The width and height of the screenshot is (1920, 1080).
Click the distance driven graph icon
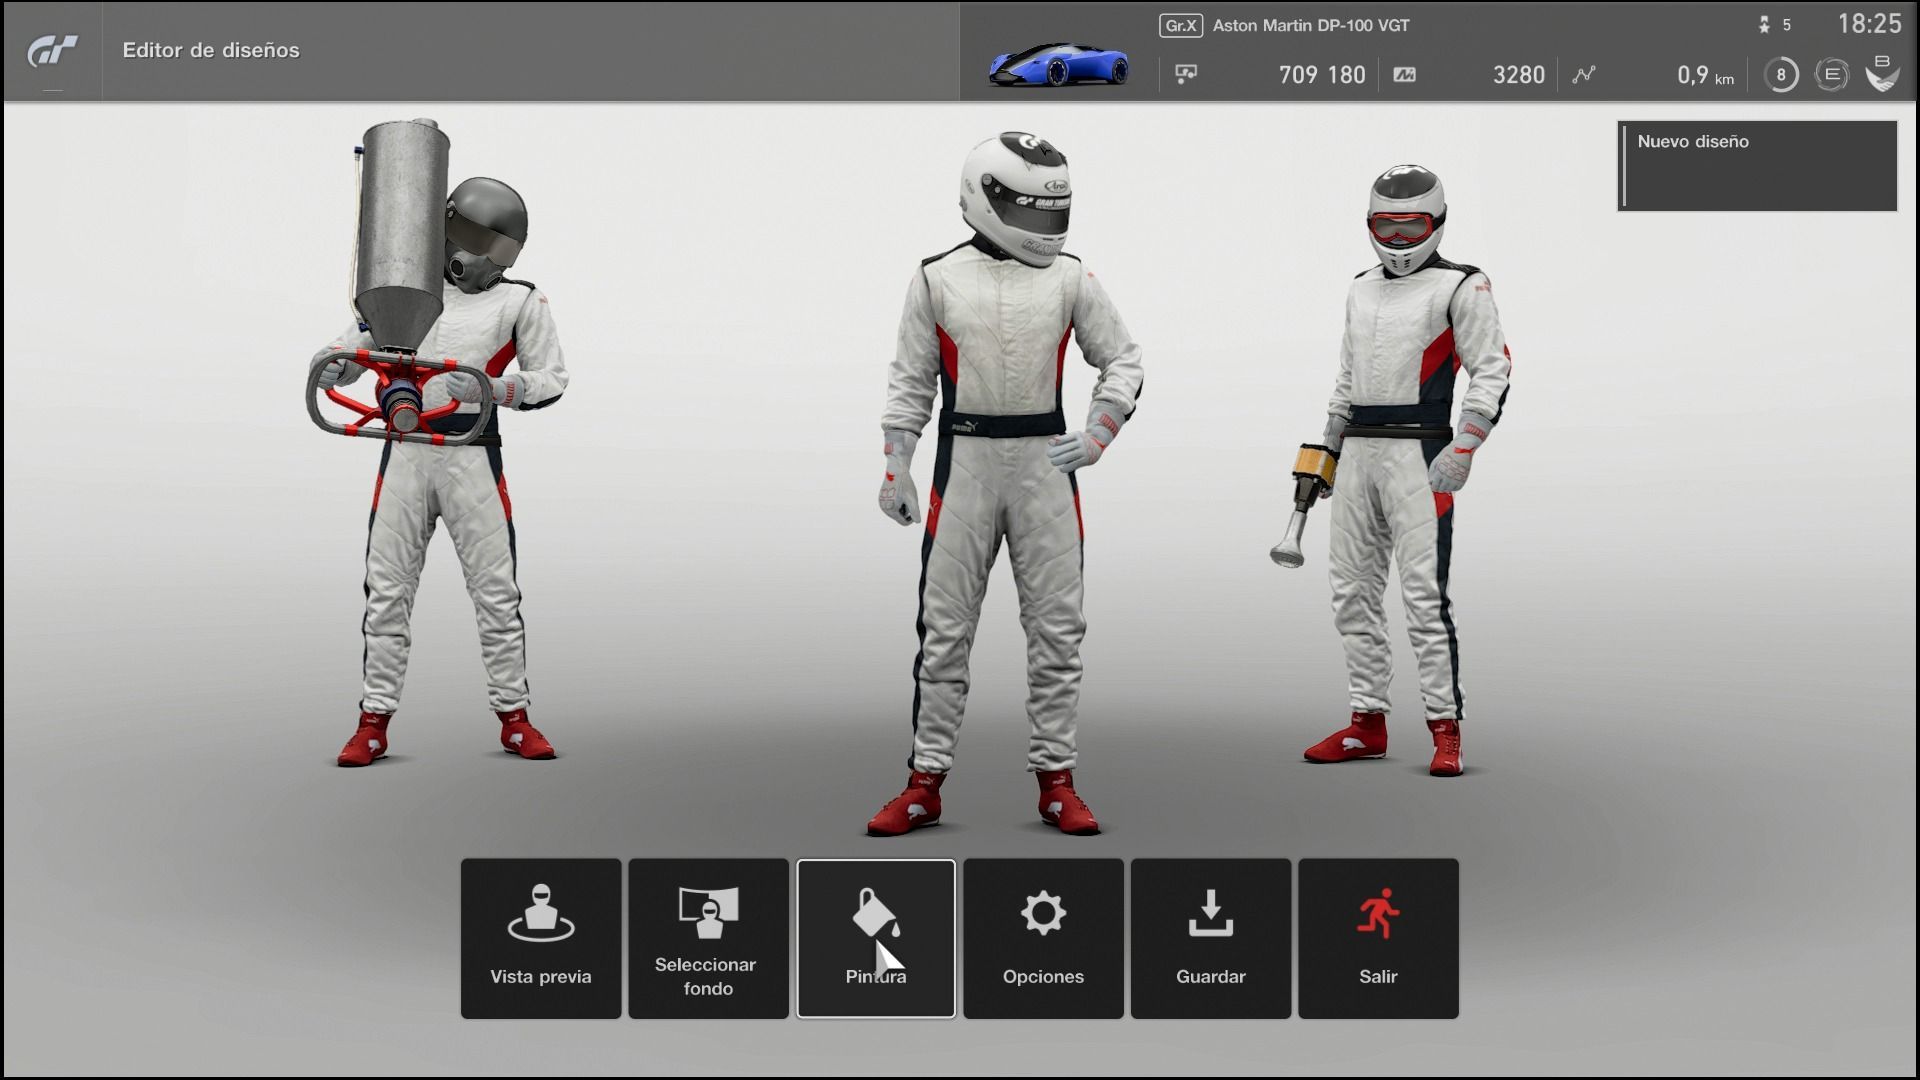pyautogui.click(x=1584, y=74)
